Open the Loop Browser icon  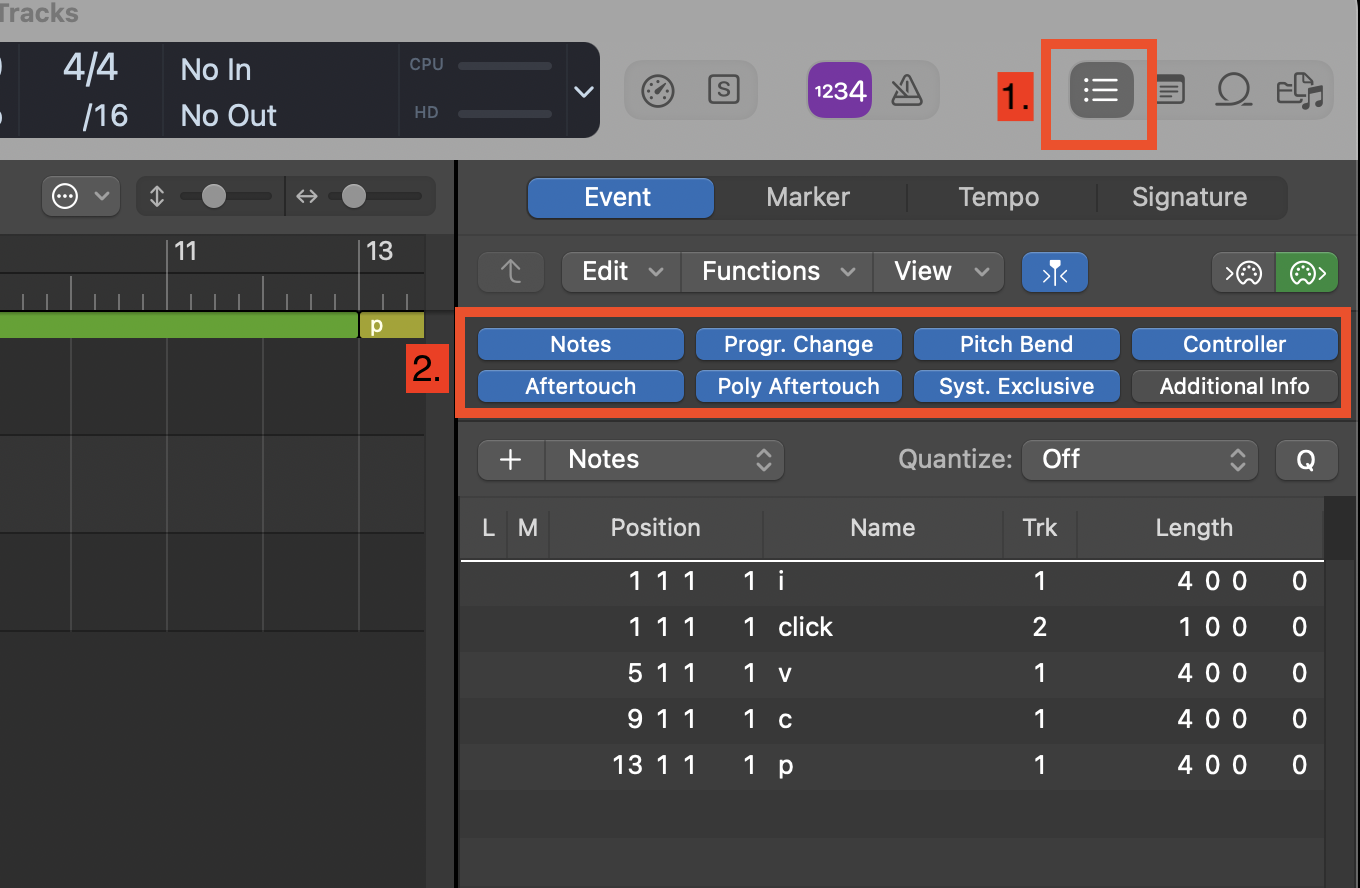pos(1233,92)
